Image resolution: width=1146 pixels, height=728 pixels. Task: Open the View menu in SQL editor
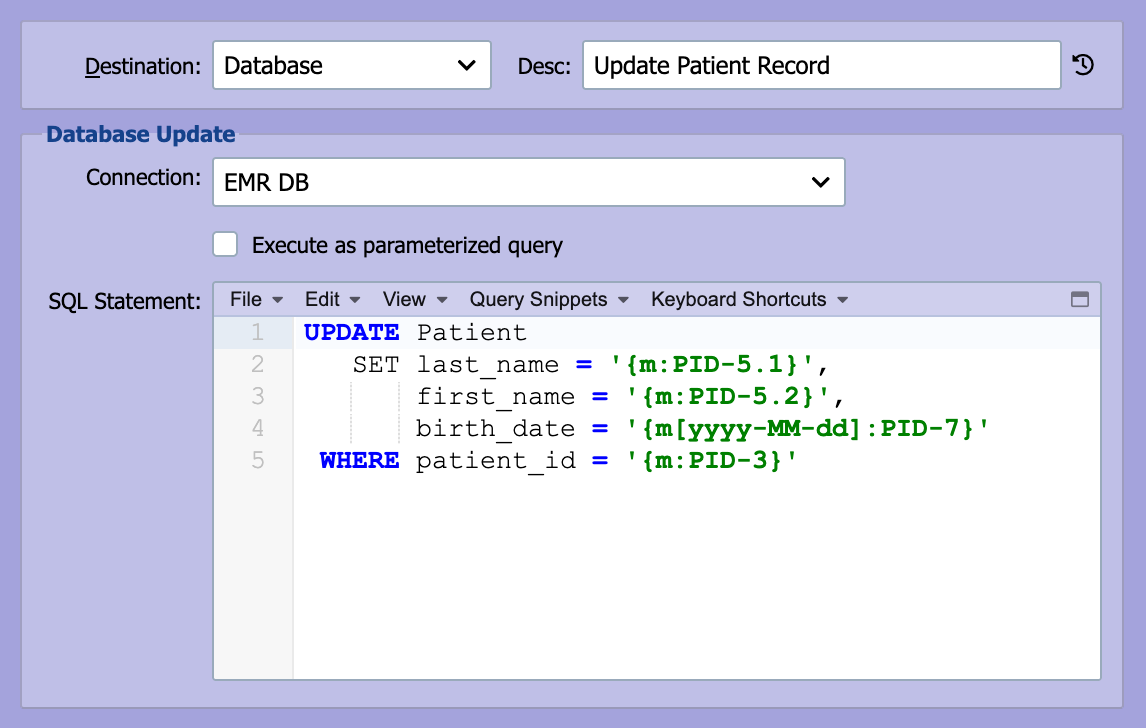(x=414, y=300)
